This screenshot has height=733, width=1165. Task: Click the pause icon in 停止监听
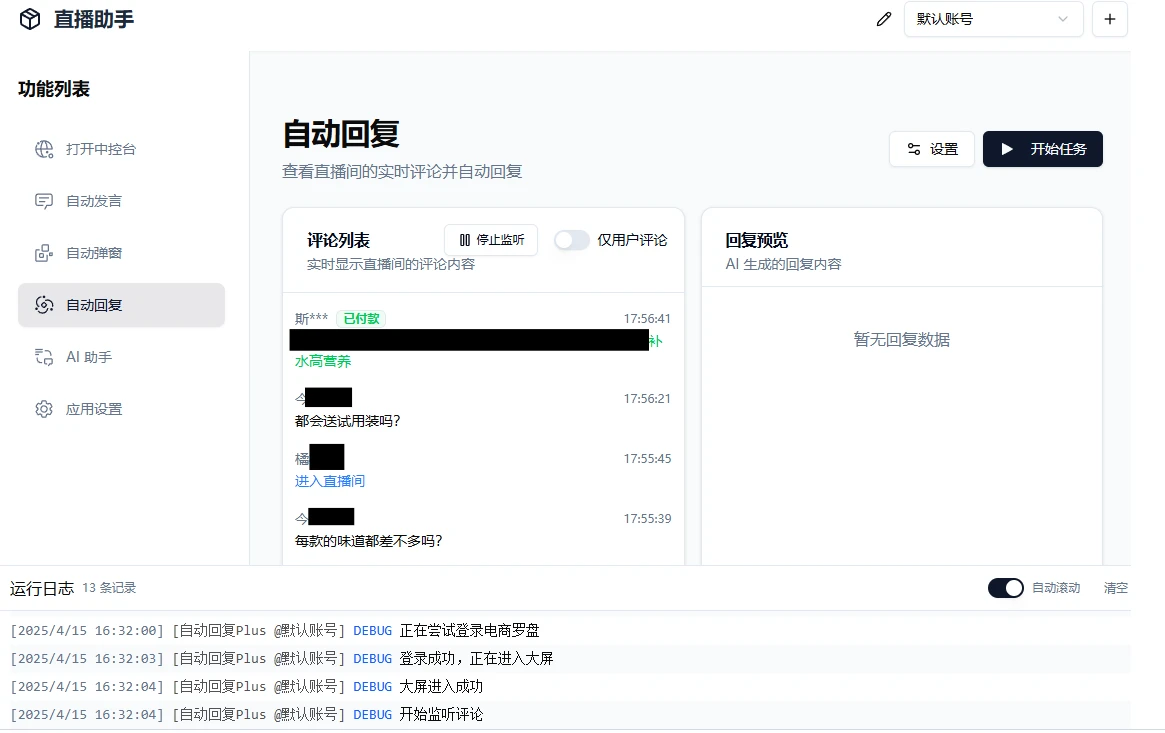tap(464, 240)
